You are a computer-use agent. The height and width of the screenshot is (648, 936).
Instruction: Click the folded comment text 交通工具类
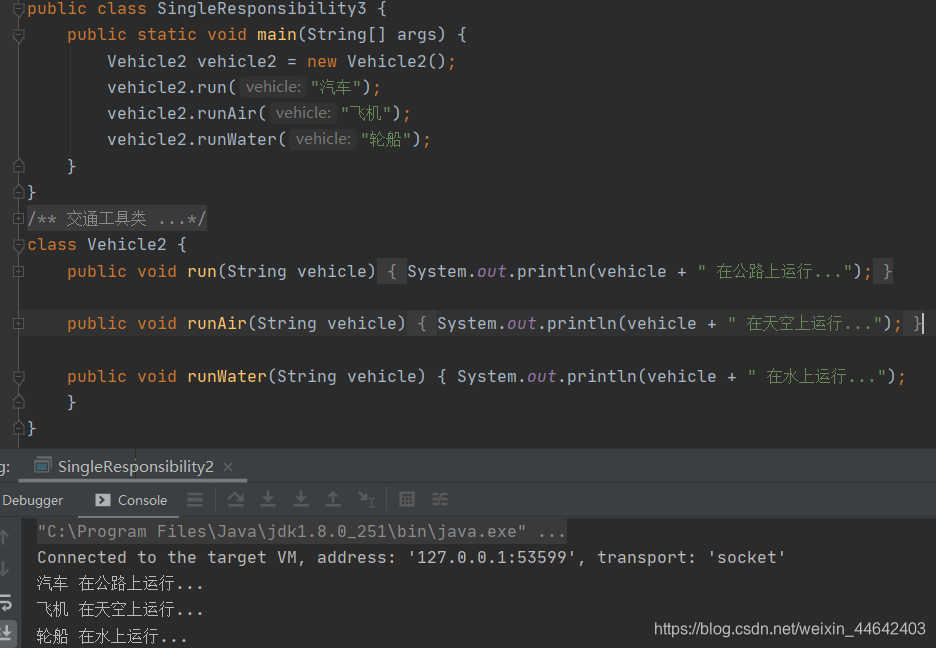coord(106,219)
